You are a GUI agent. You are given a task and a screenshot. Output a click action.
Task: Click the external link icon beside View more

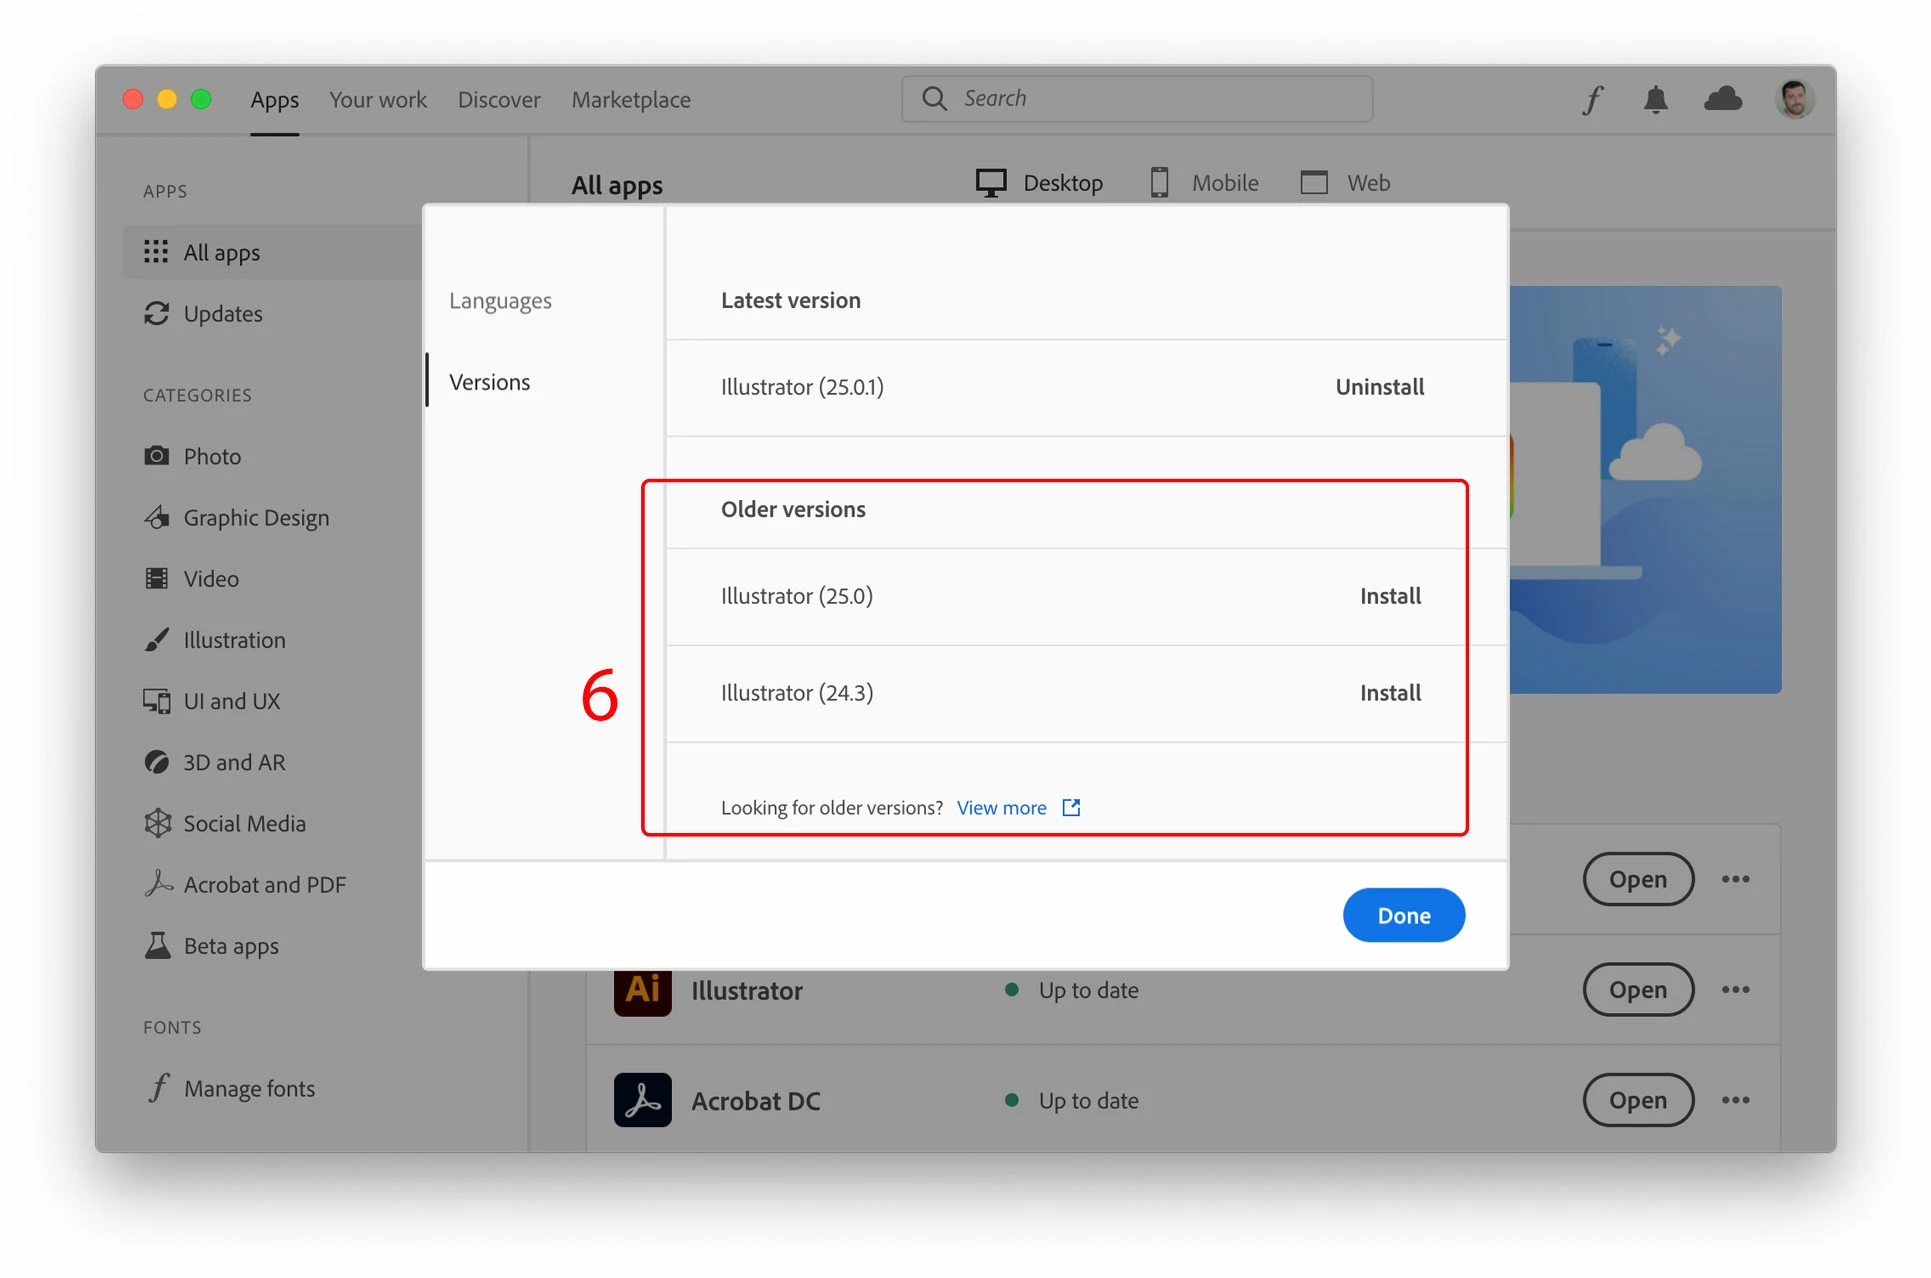click(1071, 807)
